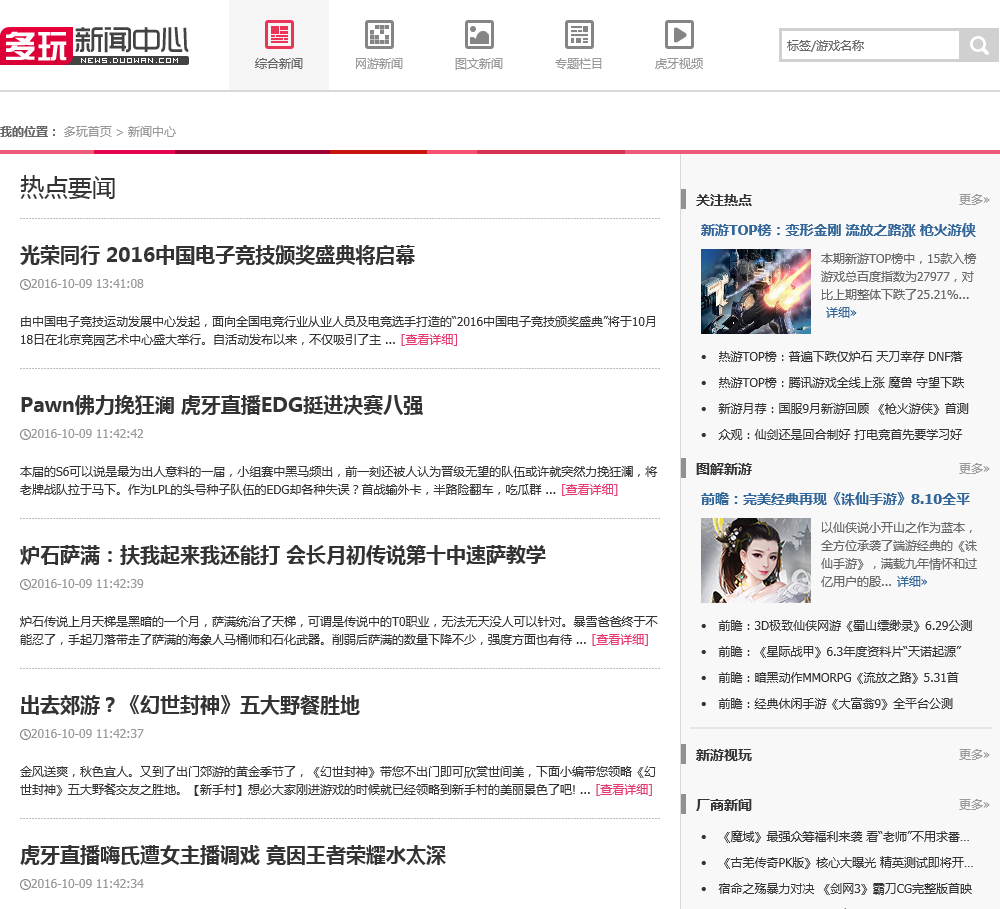
Task: Click the 诛仙手游 character thumbnail
Action: 756,561
